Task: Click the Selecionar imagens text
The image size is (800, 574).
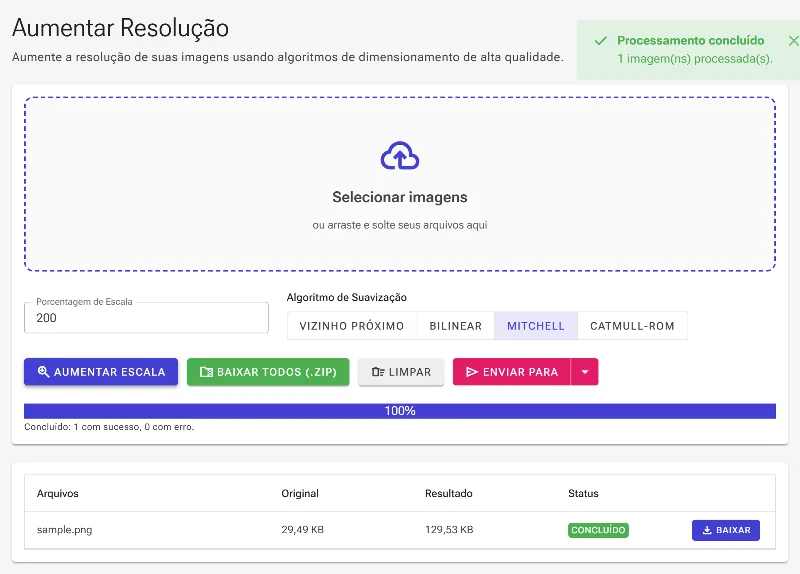Action: (400, 197)
